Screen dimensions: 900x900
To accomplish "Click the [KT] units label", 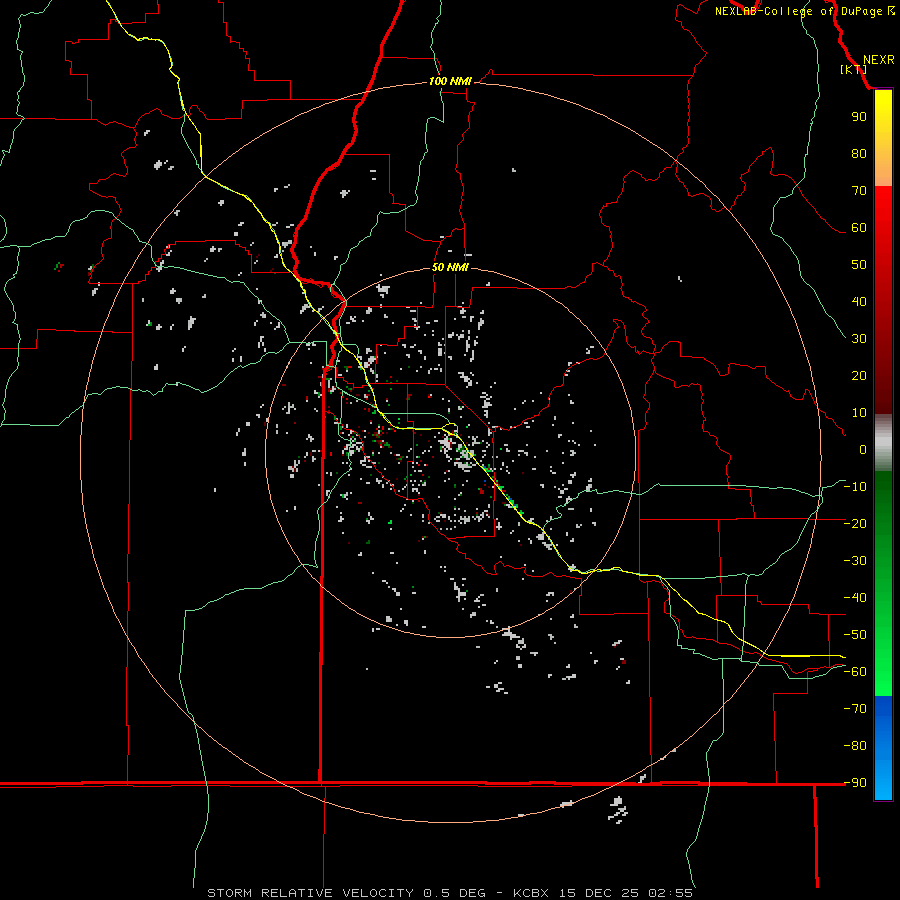I will coord(854,69).
